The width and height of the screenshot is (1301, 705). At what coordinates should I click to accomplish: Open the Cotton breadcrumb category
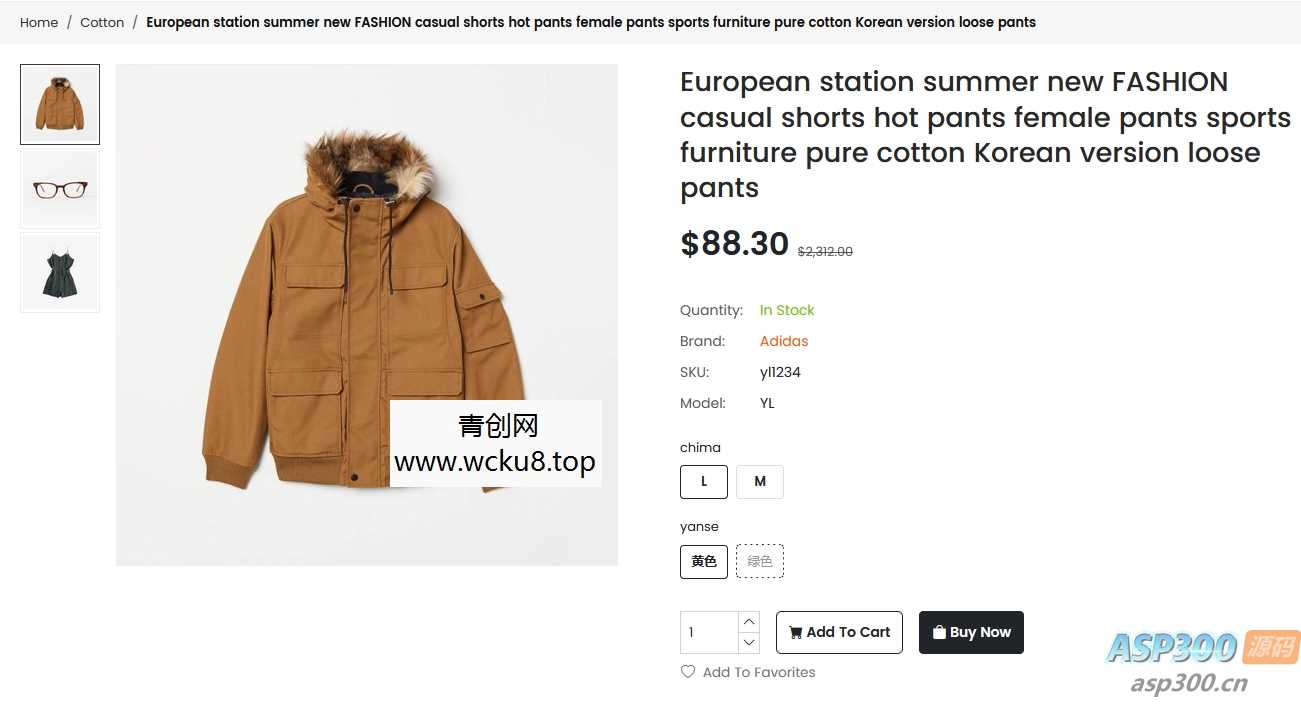coord(102,22)
